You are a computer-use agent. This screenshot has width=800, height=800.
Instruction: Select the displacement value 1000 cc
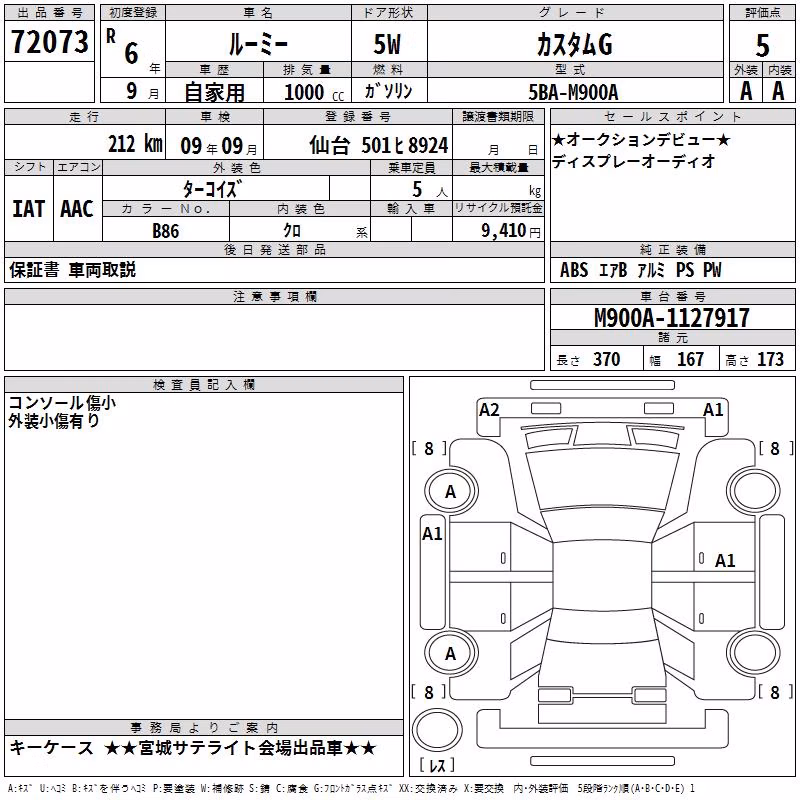pyautogui.click(x=314, y=92)
